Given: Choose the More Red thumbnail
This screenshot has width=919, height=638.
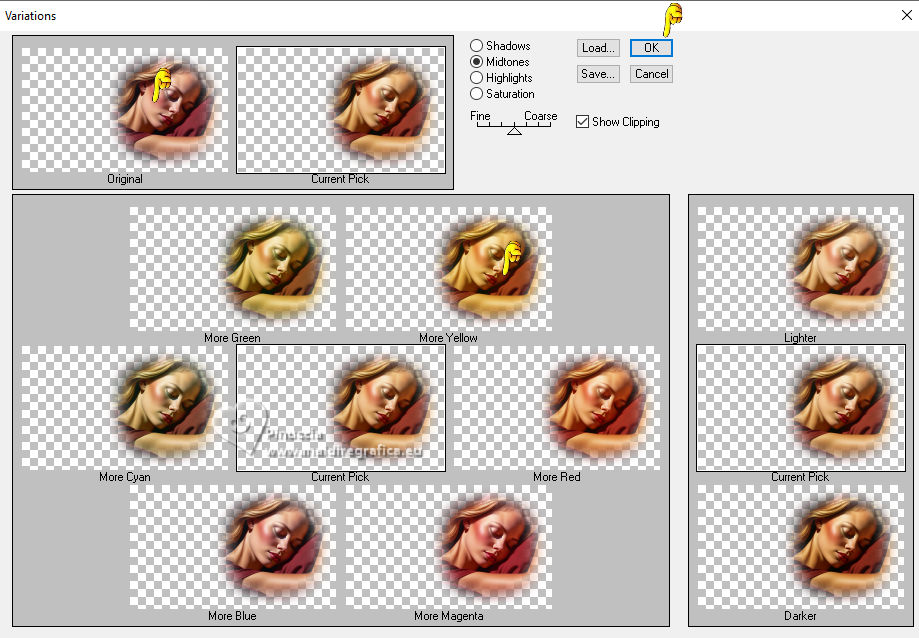Looking at the screenshot, I should pos(557,408).
